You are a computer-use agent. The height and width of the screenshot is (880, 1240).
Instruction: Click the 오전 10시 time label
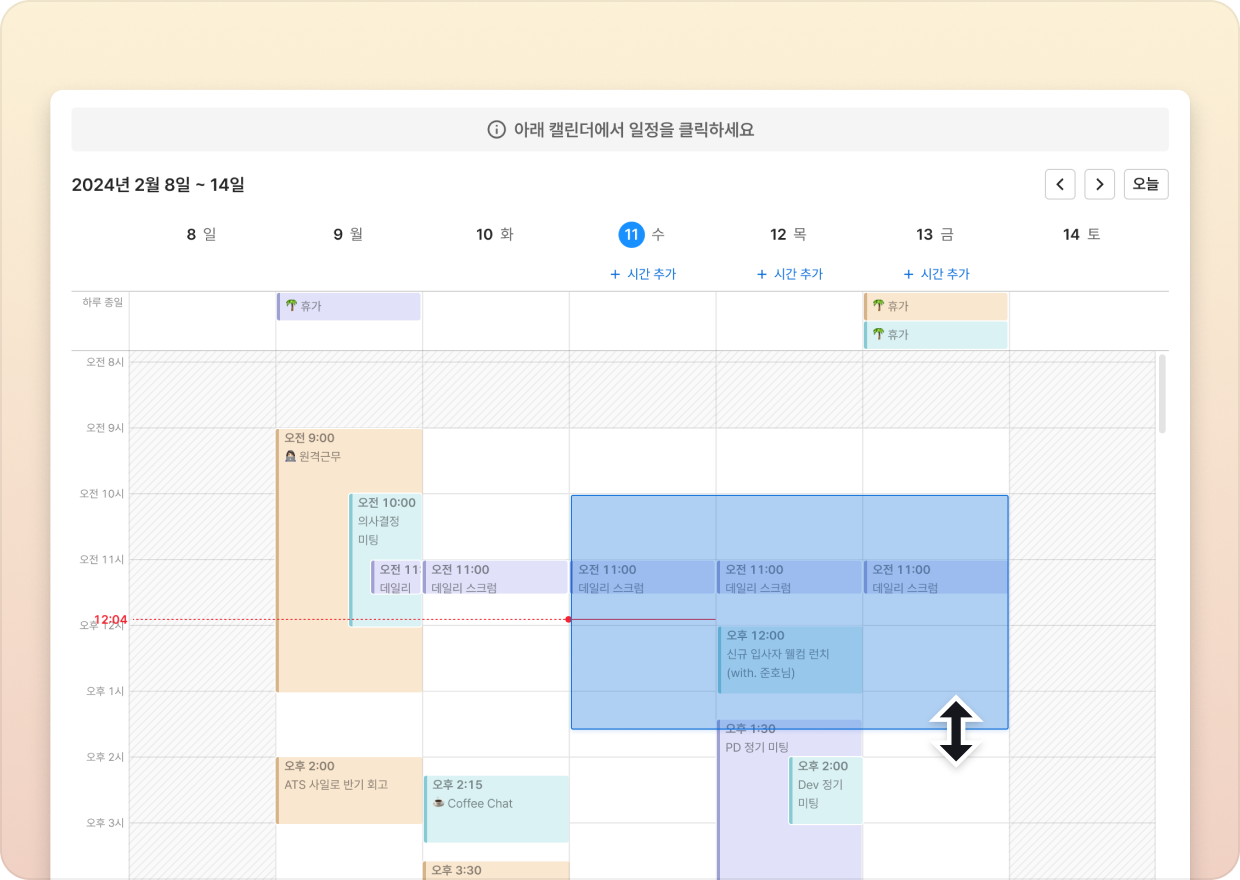[102, 494]
